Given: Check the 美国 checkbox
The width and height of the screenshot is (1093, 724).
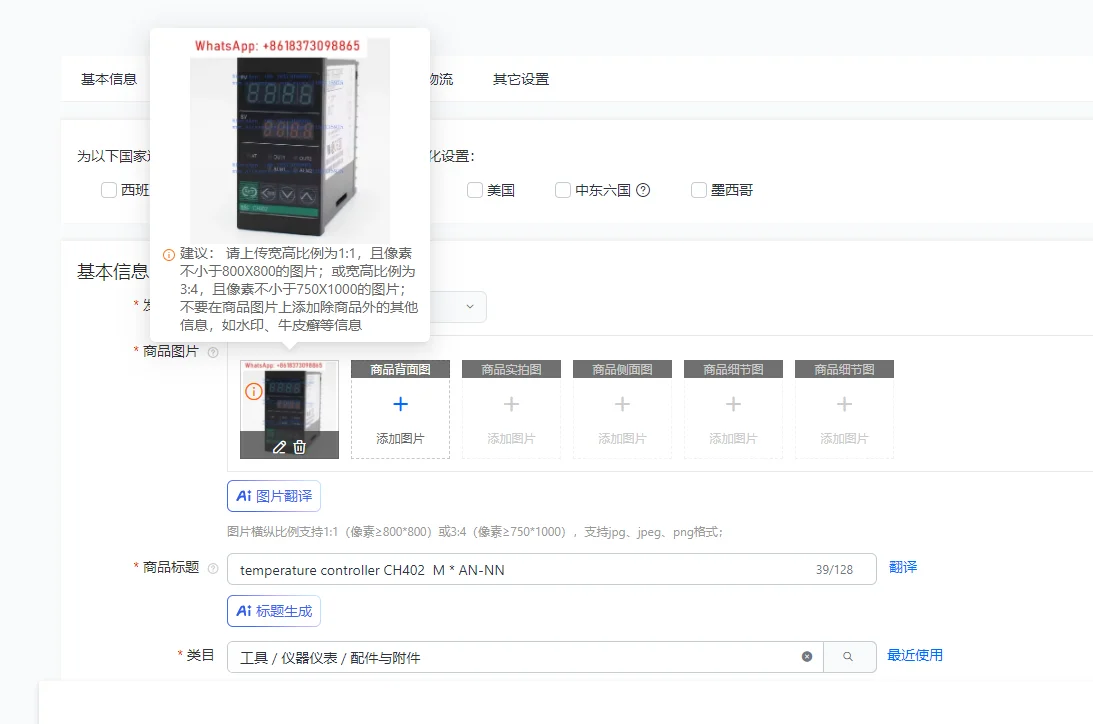Looking at the screenshot, I should point(475,190).
